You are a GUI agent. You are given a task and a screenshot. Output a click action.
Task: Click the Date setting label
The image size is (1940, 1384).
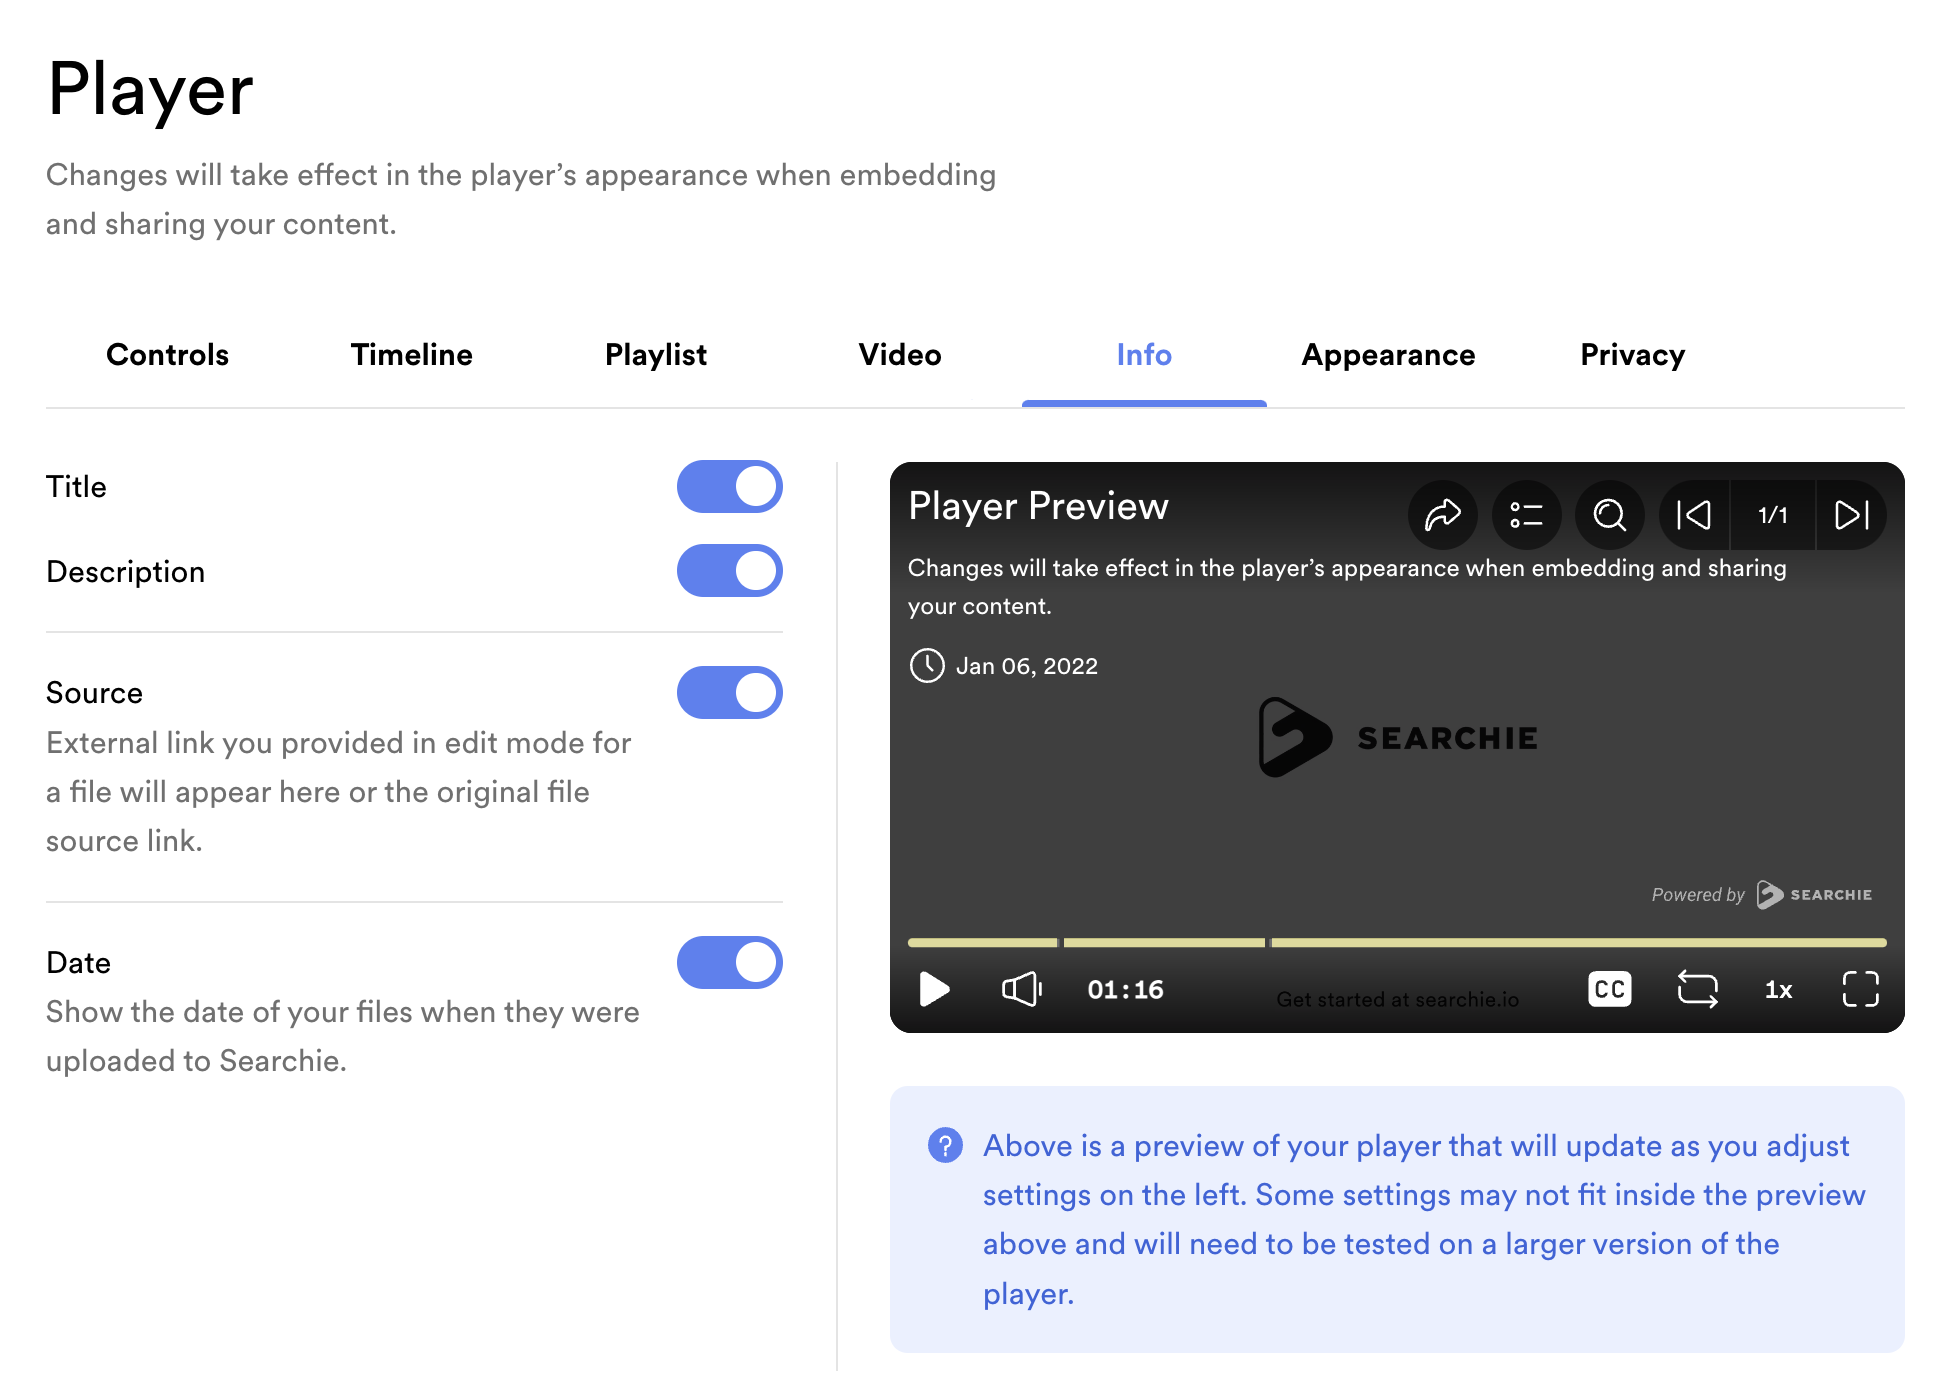78,963
